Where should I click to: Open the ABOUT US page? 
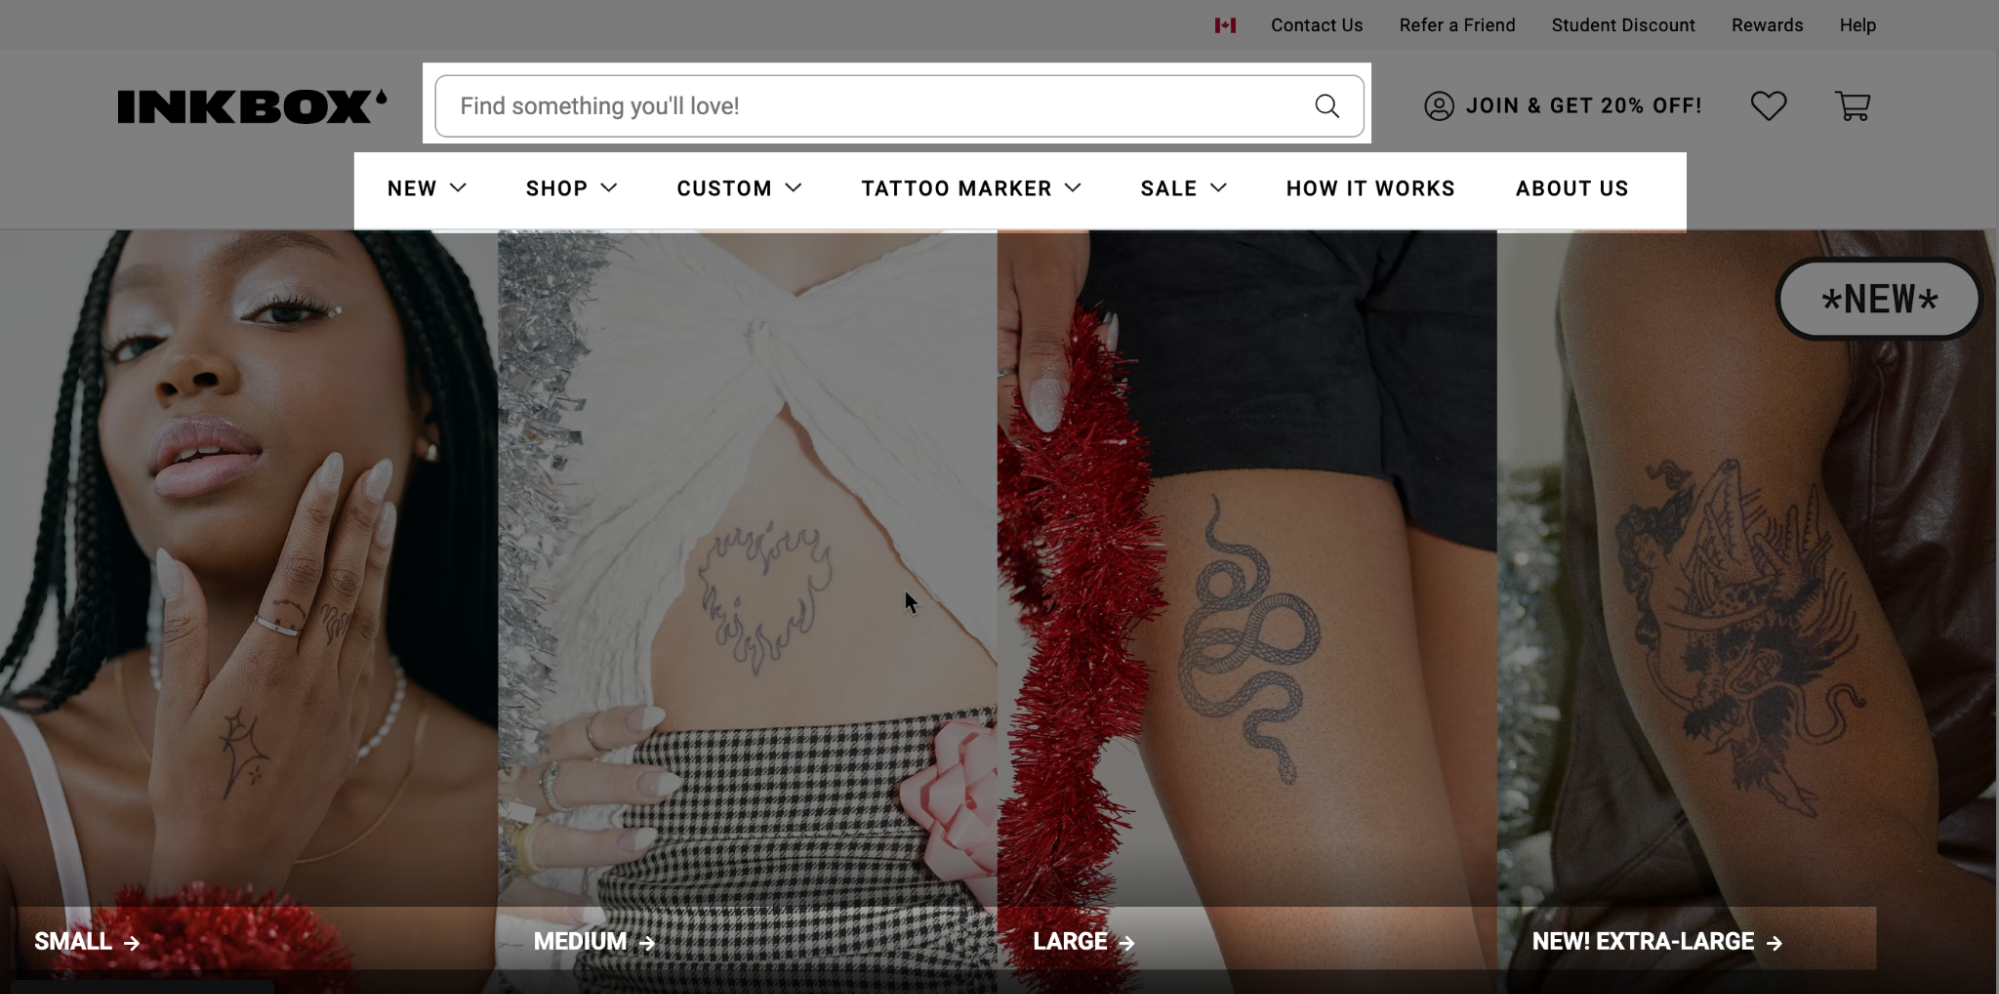click(1572, 188)
